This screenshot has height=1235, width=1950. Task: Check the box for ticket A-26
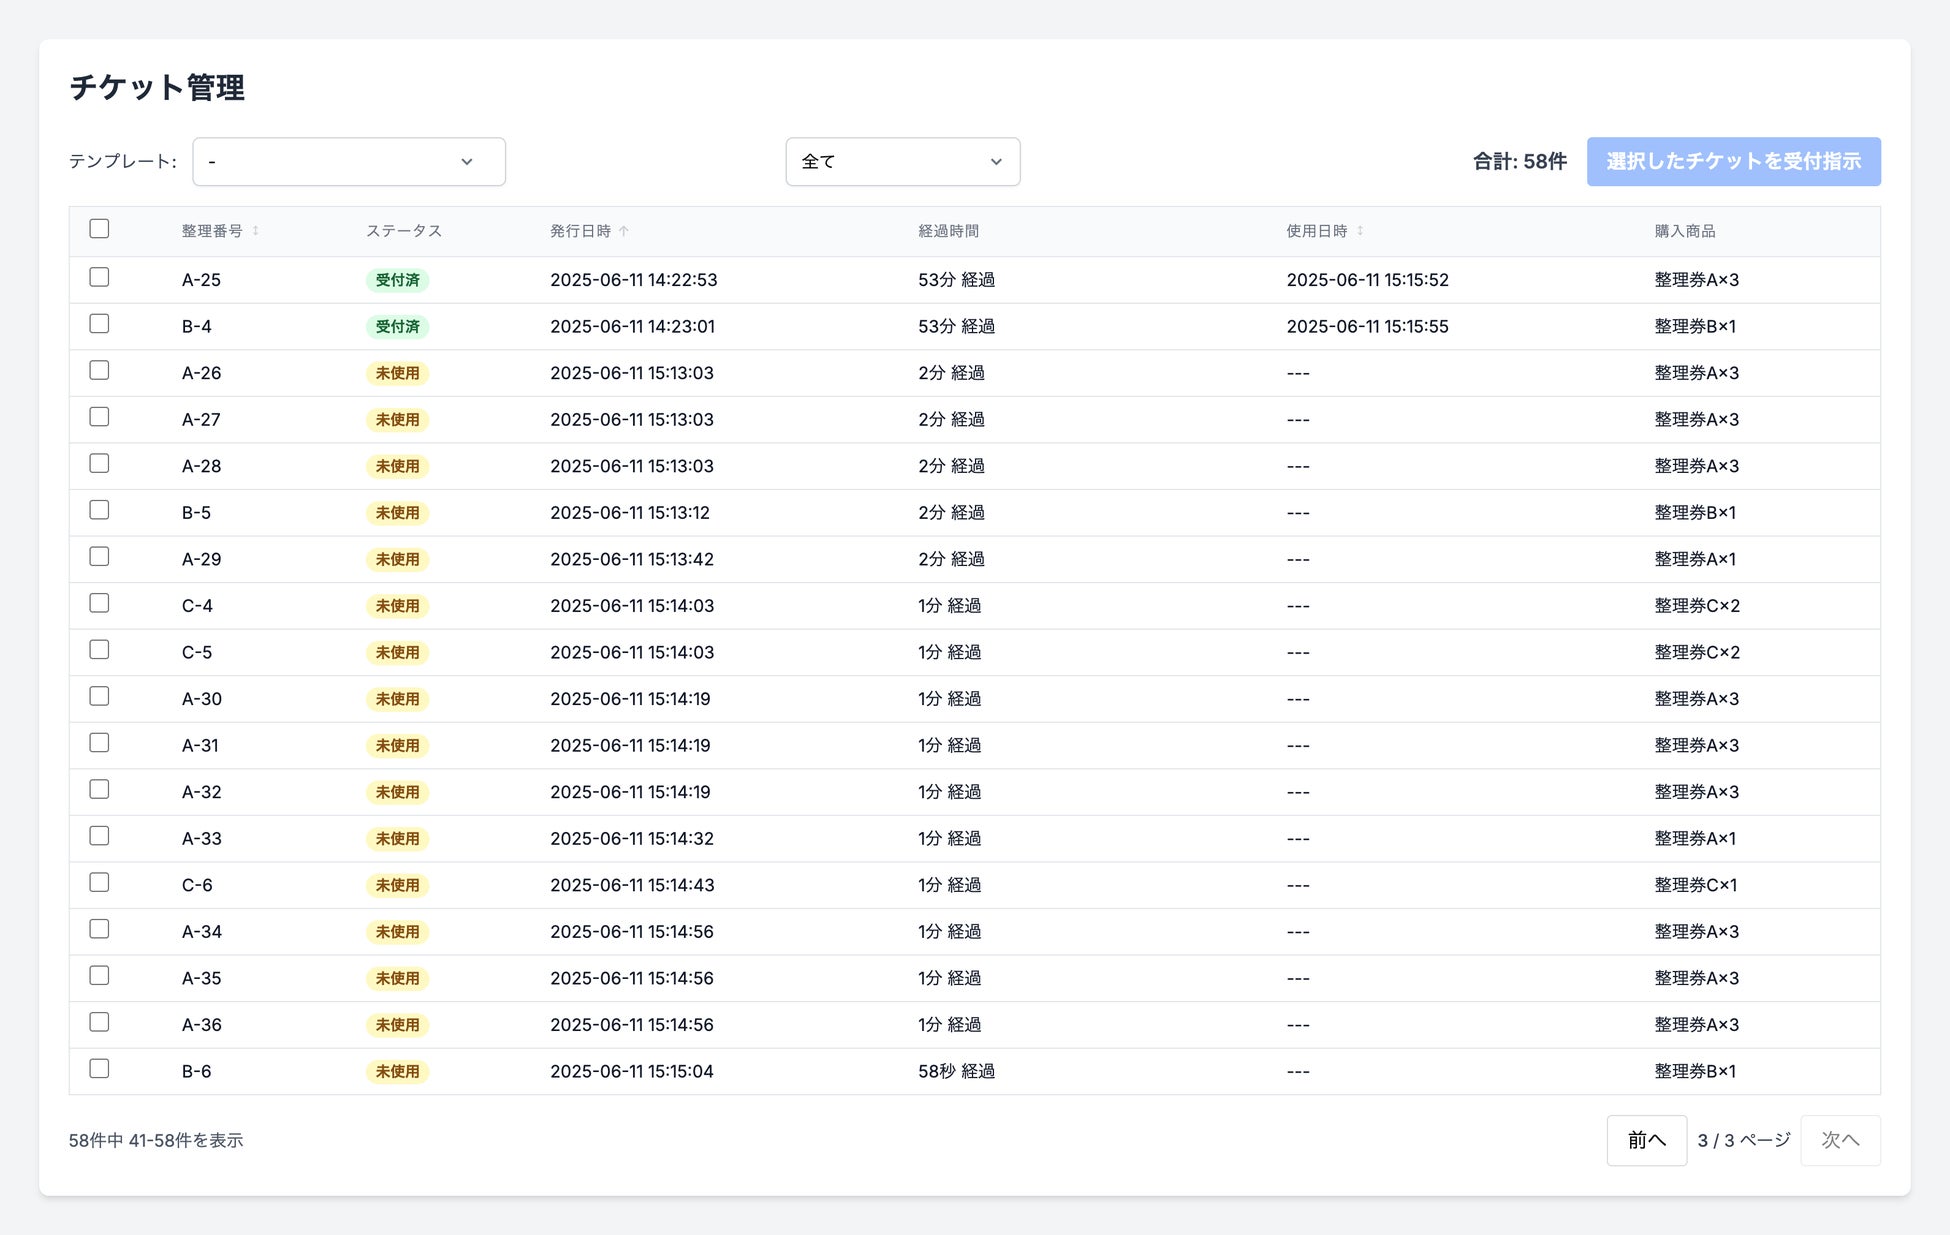click(x=99, y=371)
